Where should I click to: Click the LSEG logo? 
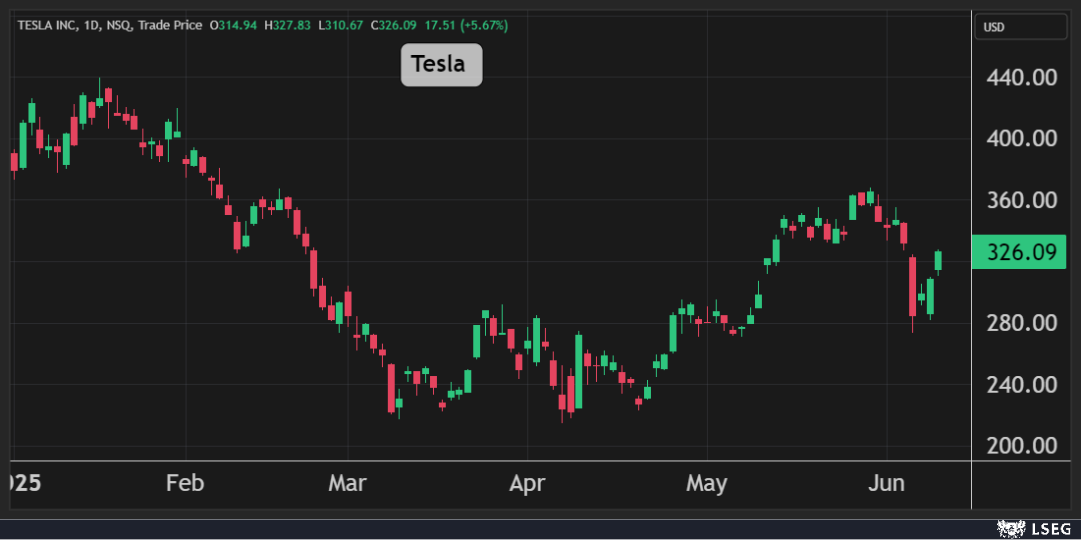tap(1032, 530)
